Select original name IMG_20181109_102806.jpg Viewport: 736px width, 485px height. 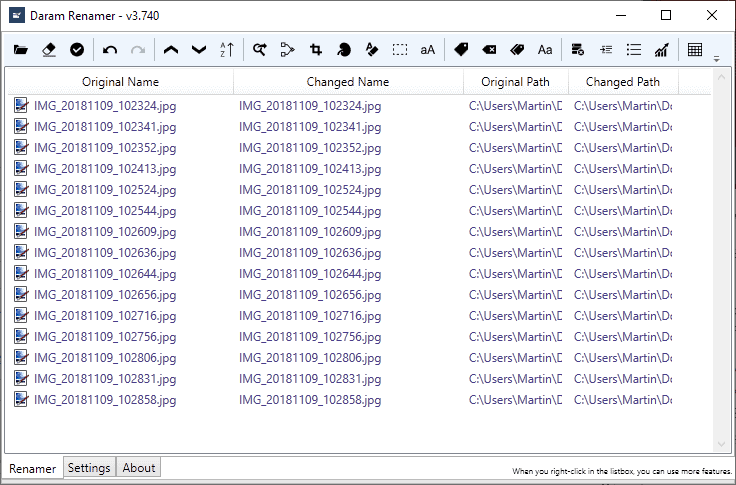[x=105, y=358]
